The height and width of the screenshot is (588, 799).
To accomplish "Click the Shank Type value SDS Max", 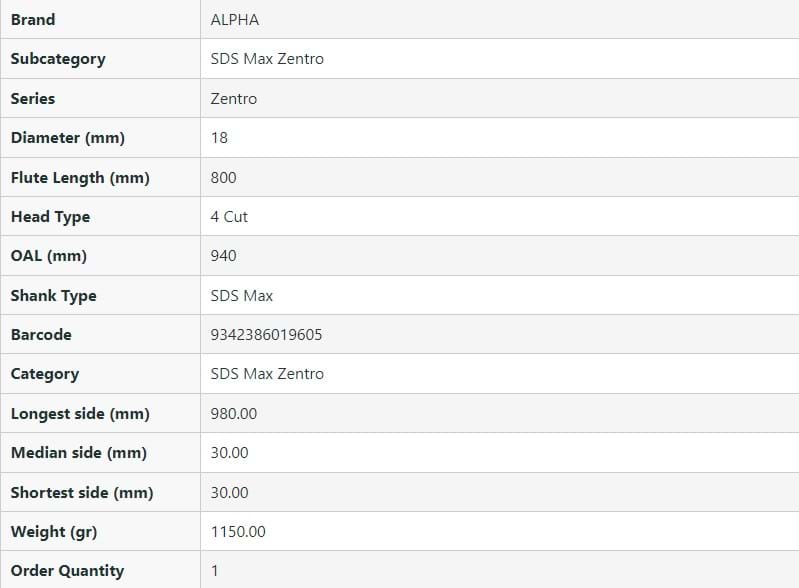I will 242,296.
